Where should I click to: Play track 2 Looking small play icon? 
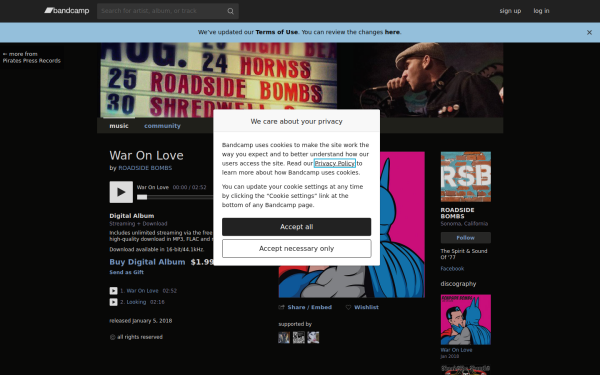(113, 302)
